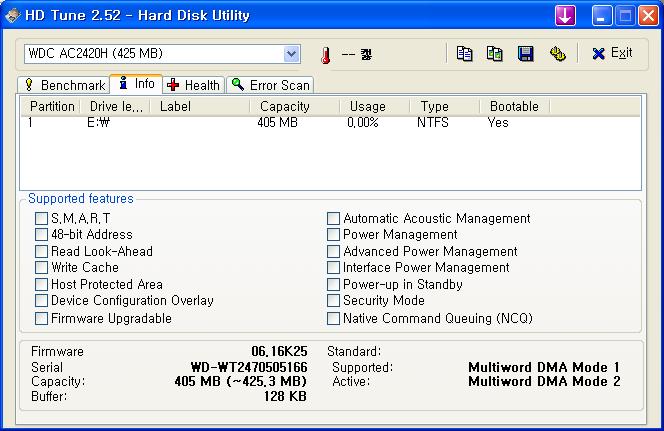Screen dimensions: 664x431
Task: Close the HD Tune window
Action: (x=648, y=16)
